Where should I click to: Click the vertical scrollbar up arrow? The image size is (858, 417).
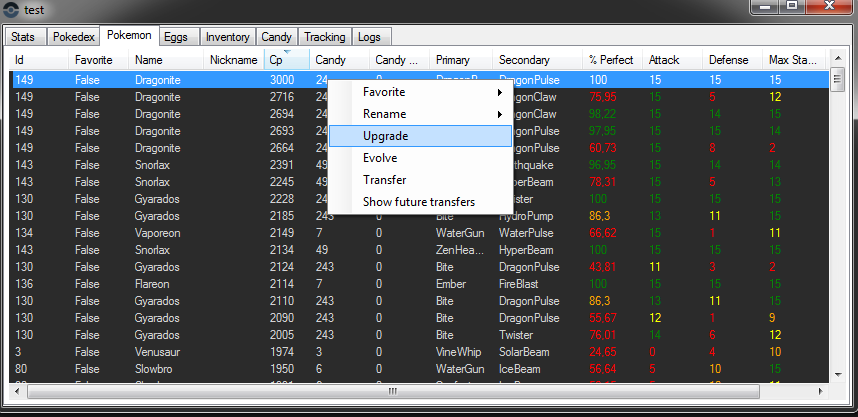coord(838,57)
